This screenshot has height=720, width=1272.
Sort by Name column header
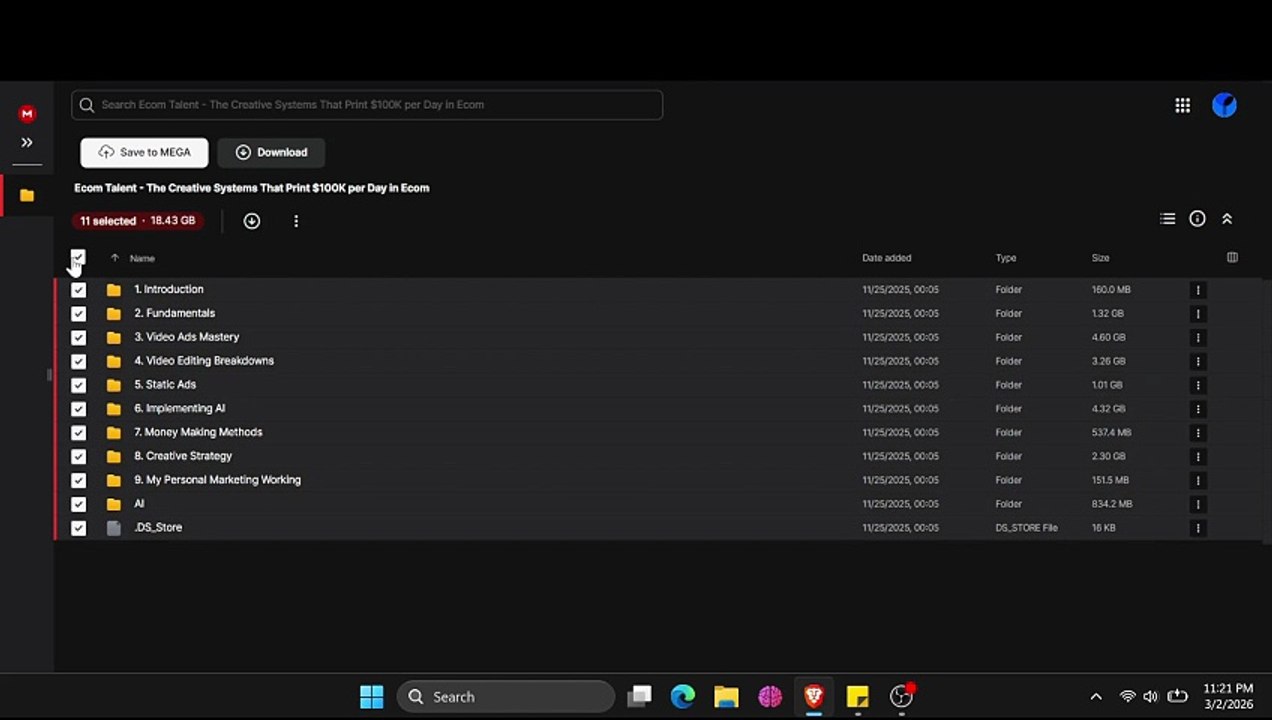click(142, 258)
